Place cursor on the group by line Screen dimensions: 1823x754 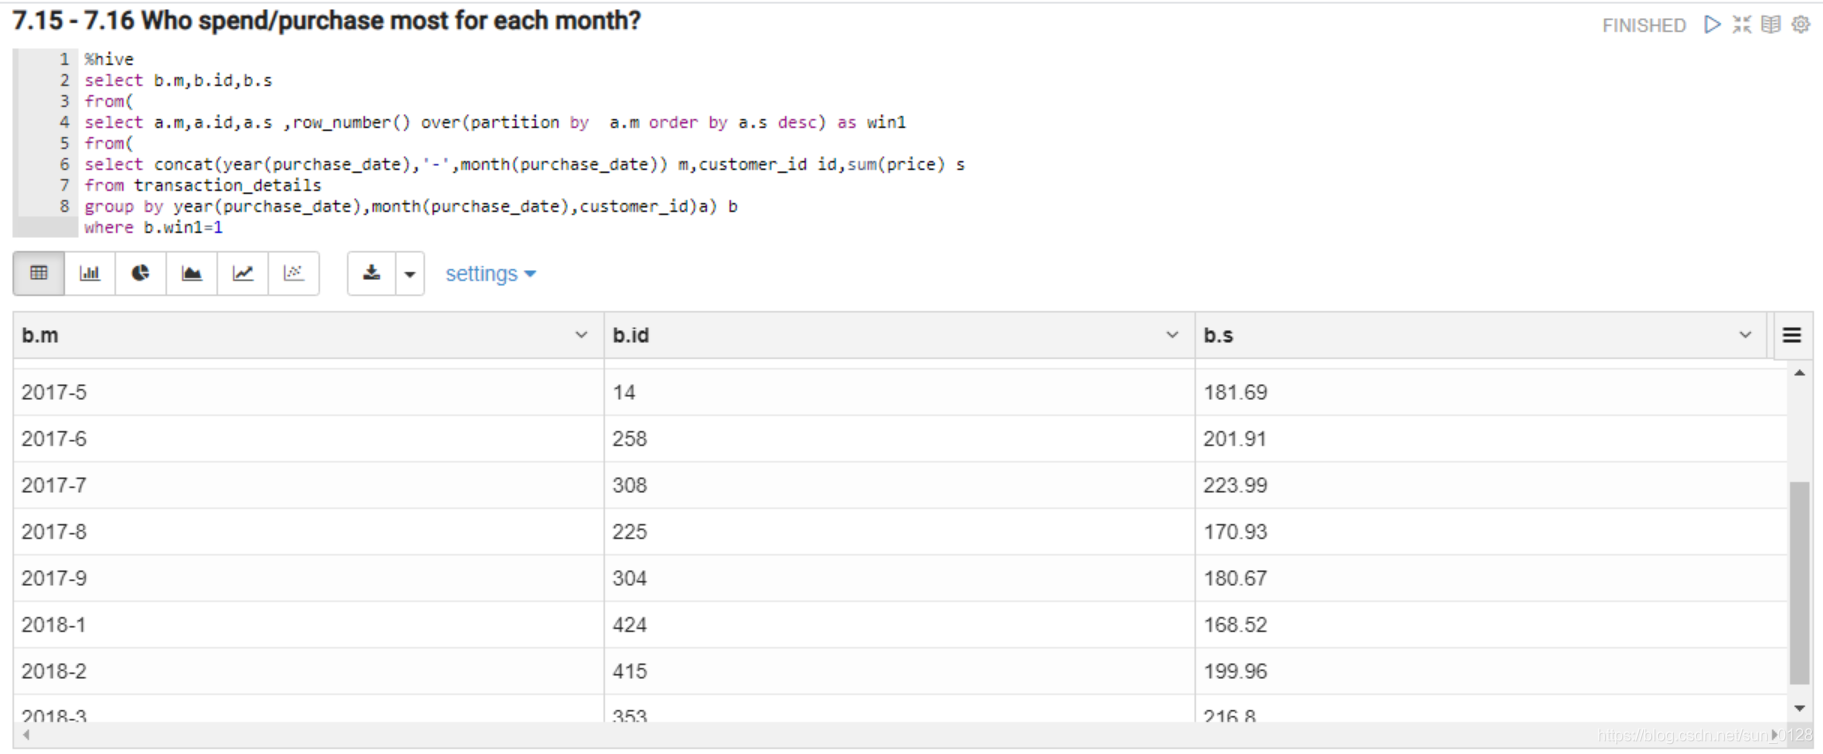point(411,206)
